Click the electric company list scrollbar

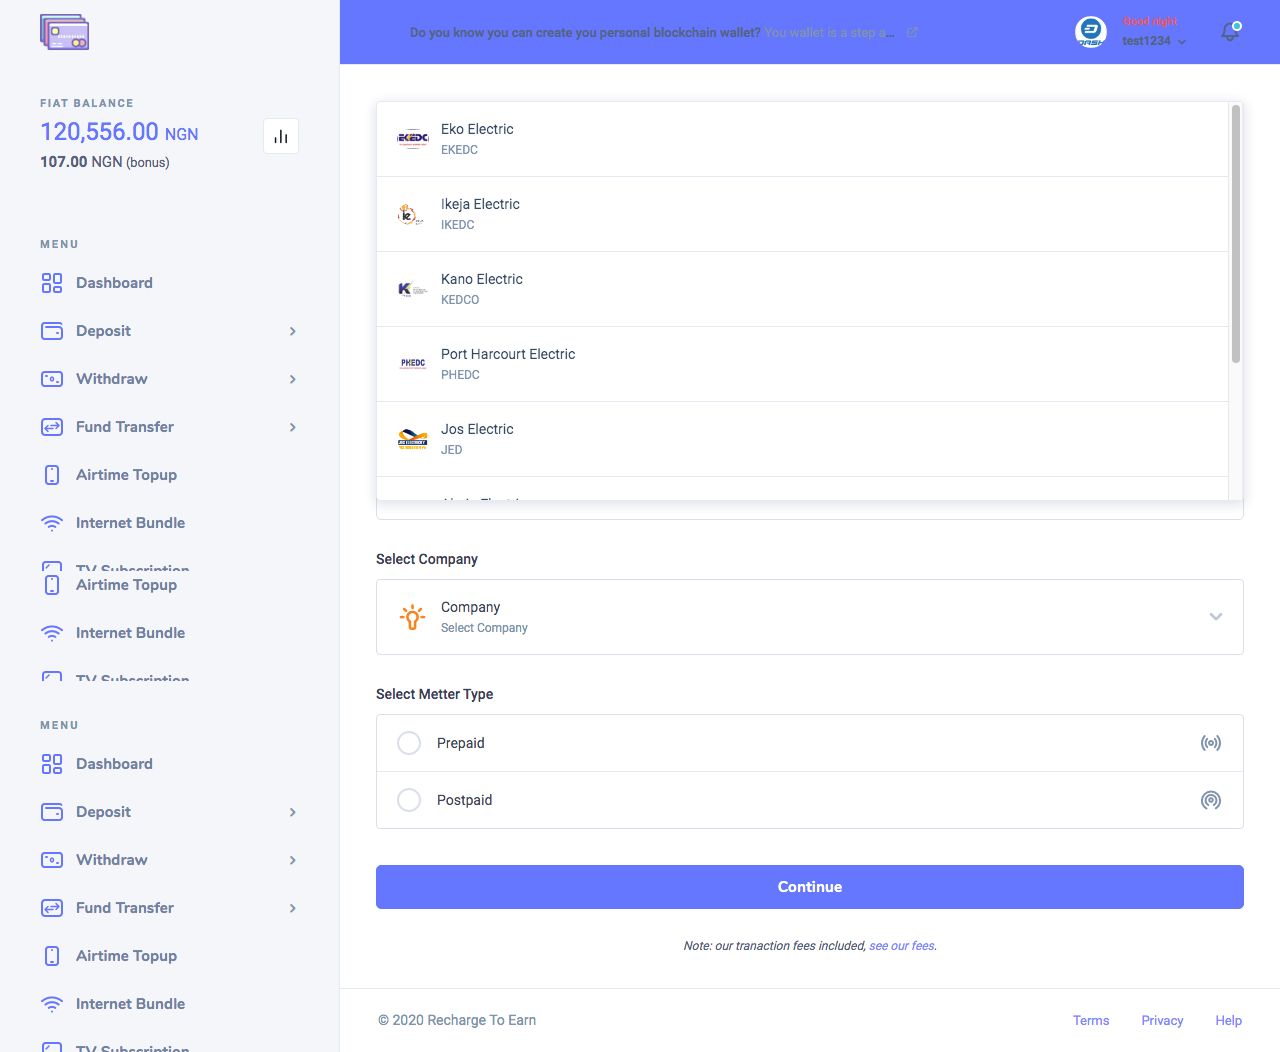click(x=1236, y=233)
